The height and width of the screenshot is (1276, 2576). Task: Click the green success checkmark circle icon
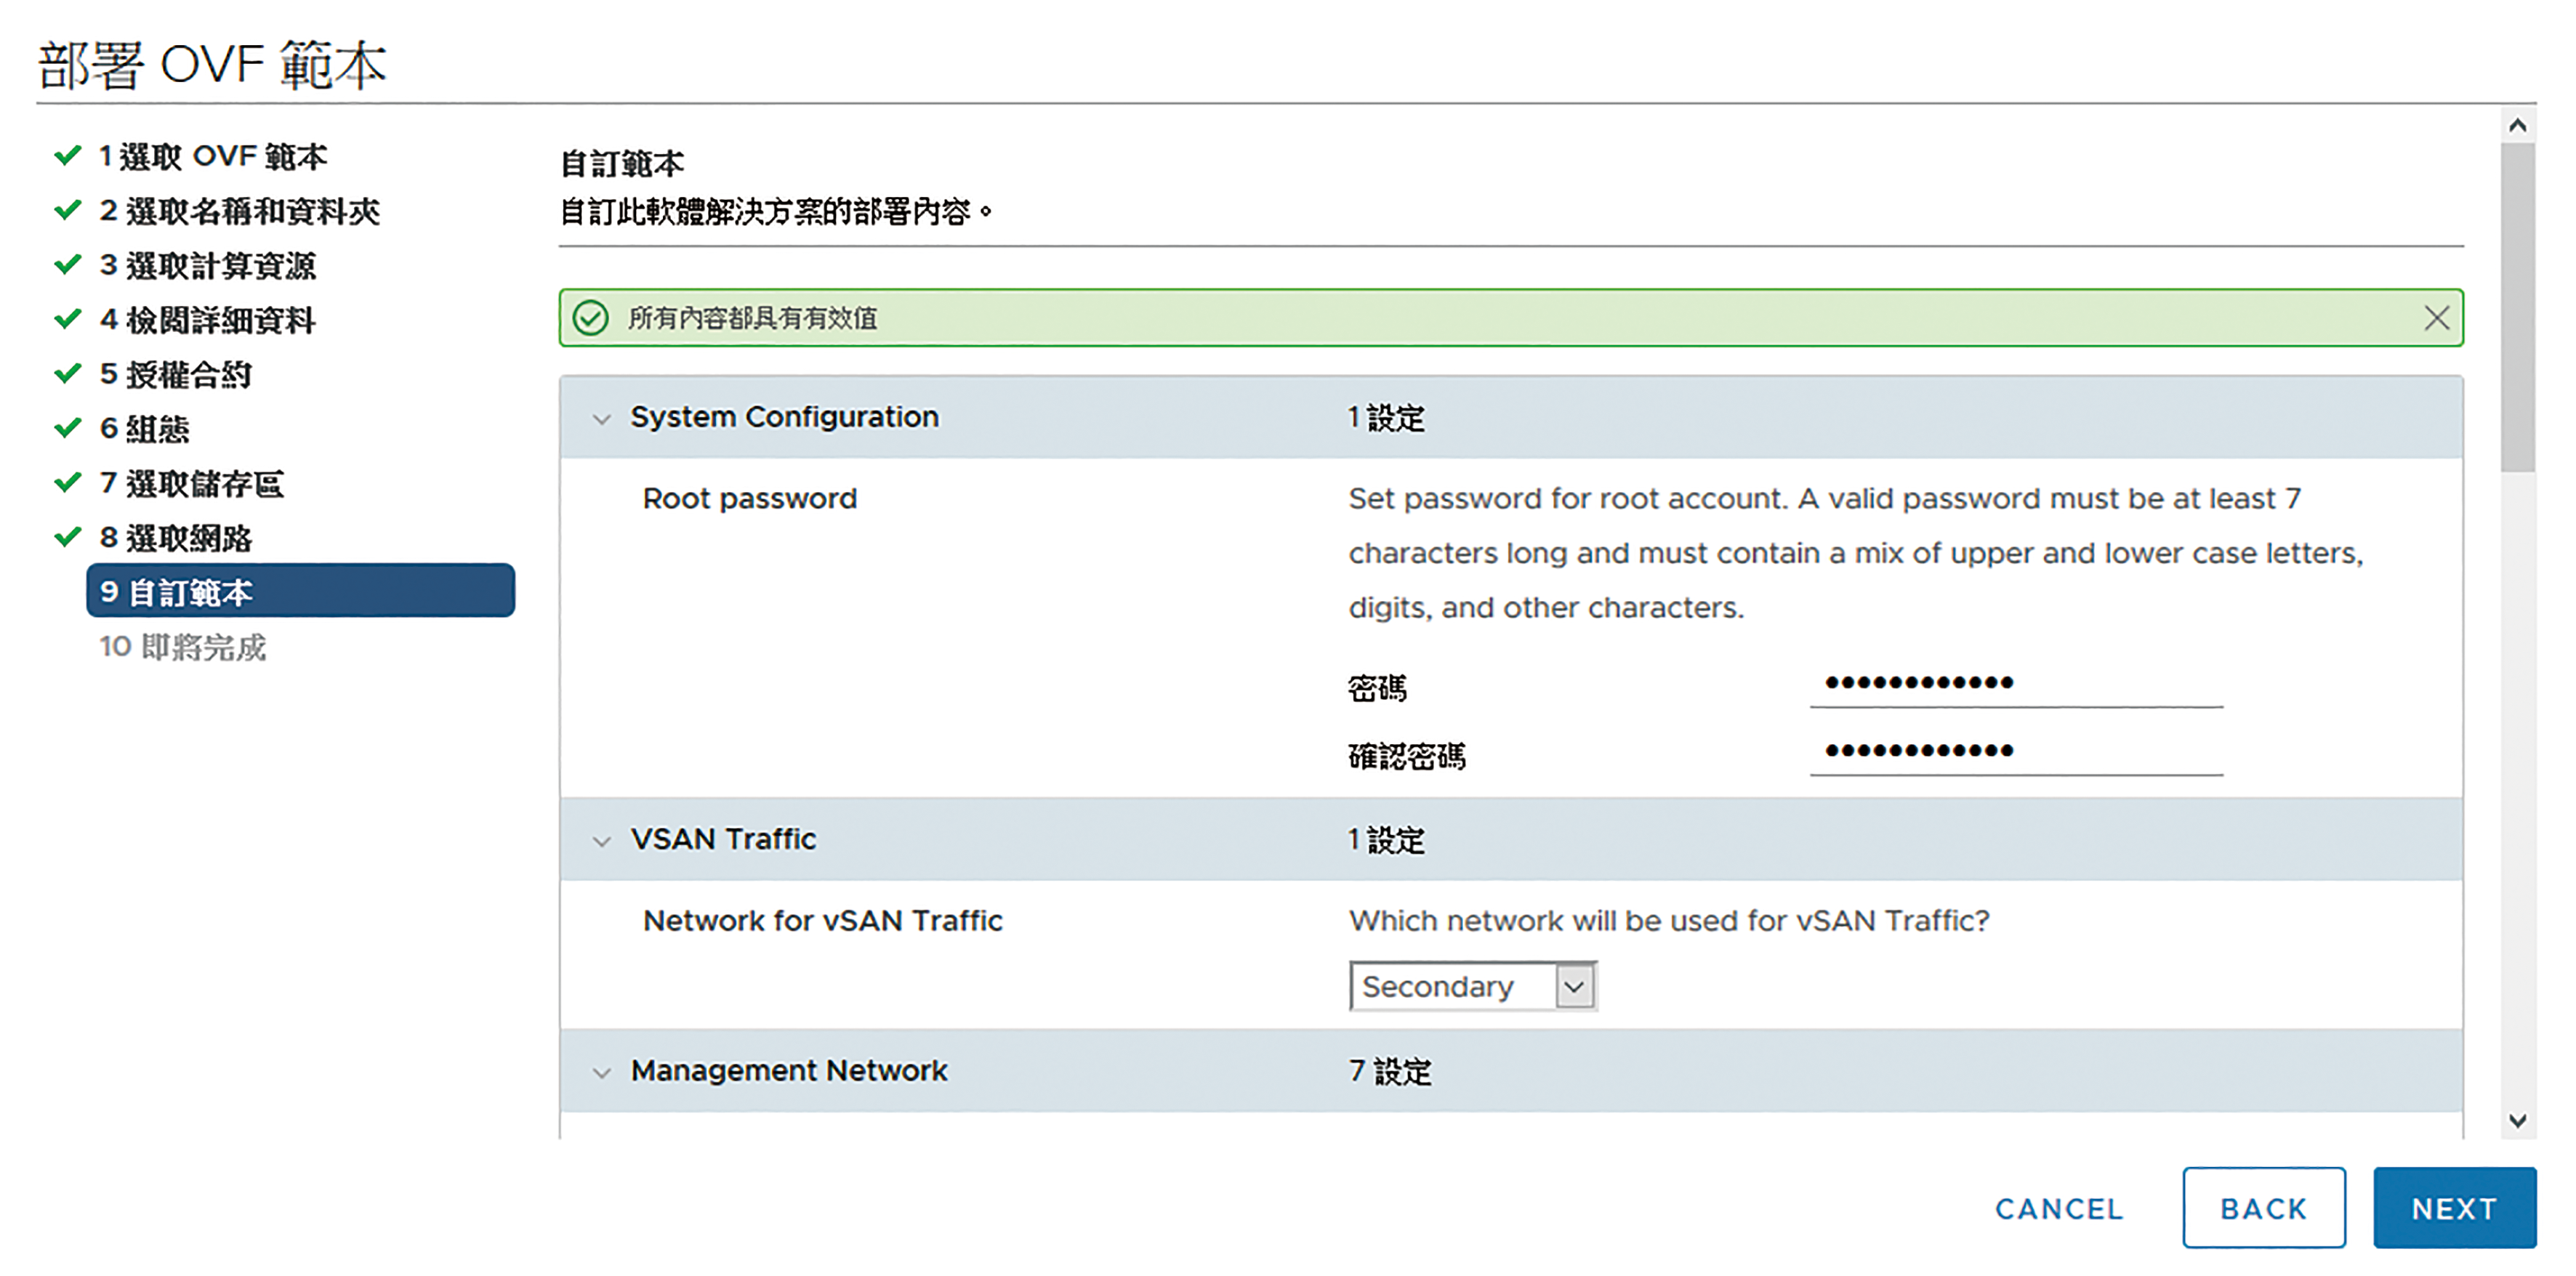(590, 318)
